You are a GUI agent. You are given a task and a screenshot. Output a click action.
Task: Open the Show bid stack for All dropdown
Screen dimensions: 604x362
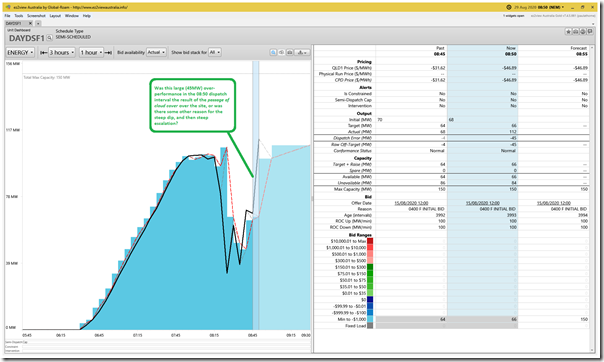tap(215, 52)
